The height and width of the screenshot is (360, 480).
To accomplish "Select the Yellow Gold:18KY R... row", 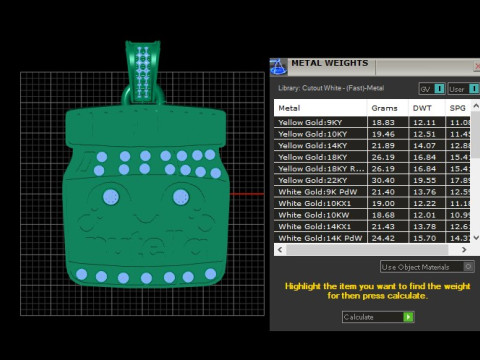I will click(372, 169).
